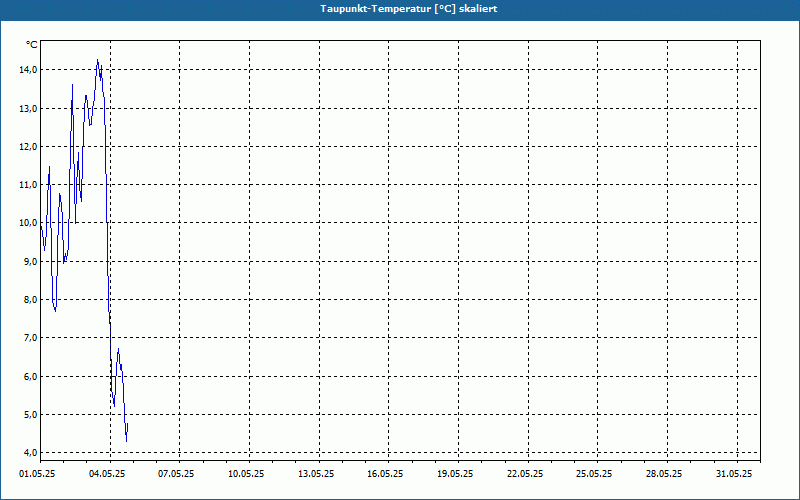This screenshot has height=500, width=800.
Task: Click the chart title "Taupunkt-Temperatur [°C] skaliert"
Action: (x=409, y=9)
